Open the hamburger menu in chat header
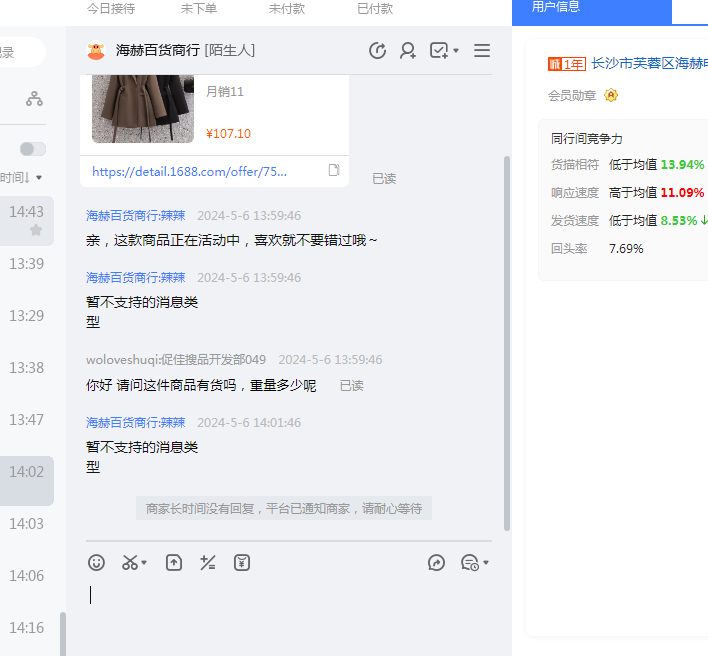The image size is (708, 656). (x=482, y=51)
